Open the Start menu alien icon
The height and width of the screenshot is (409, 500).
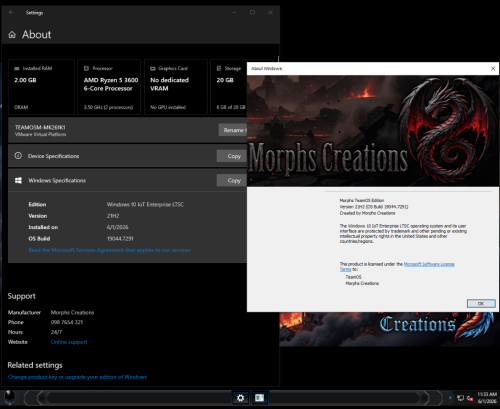(x=10, y=398)
